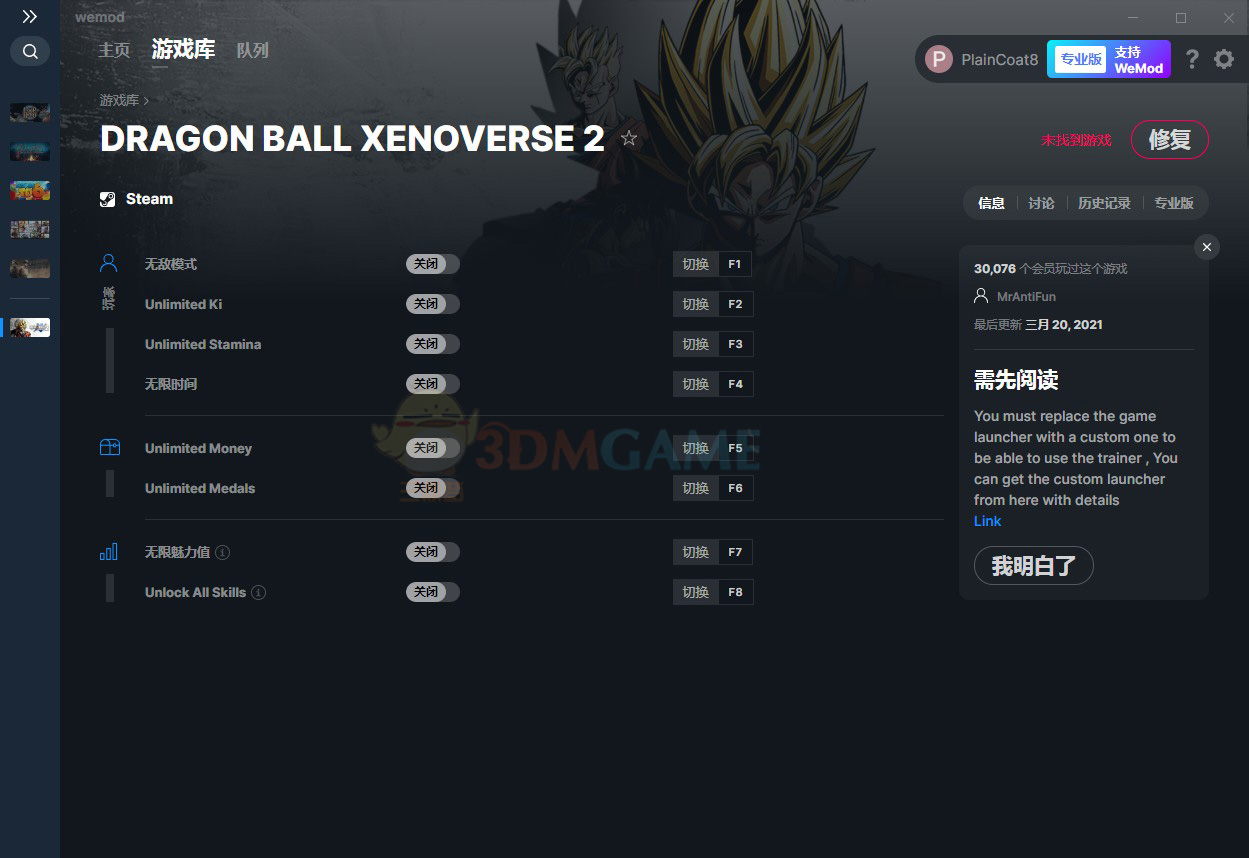
Task: Switch to 队列 queue tab
Action: [x=252, y=50]
